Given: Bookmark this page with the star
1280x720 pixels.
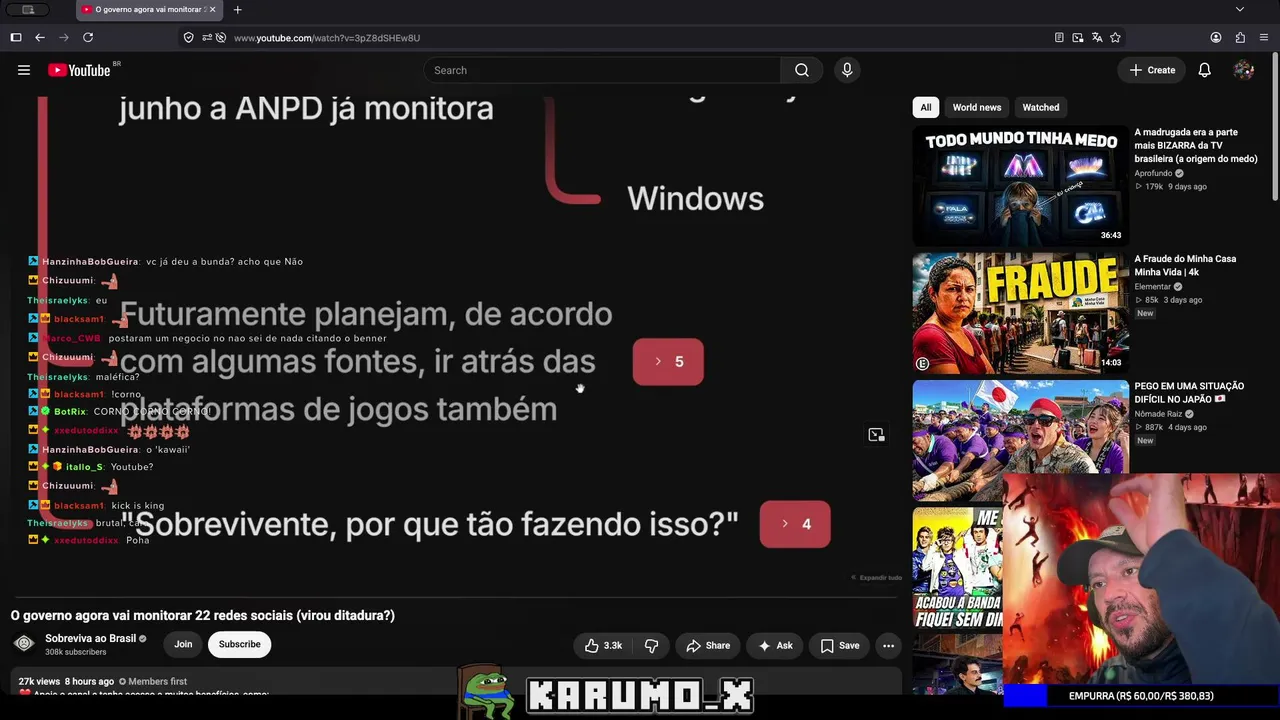Looking at the screenshot, I should point(1115,38).
